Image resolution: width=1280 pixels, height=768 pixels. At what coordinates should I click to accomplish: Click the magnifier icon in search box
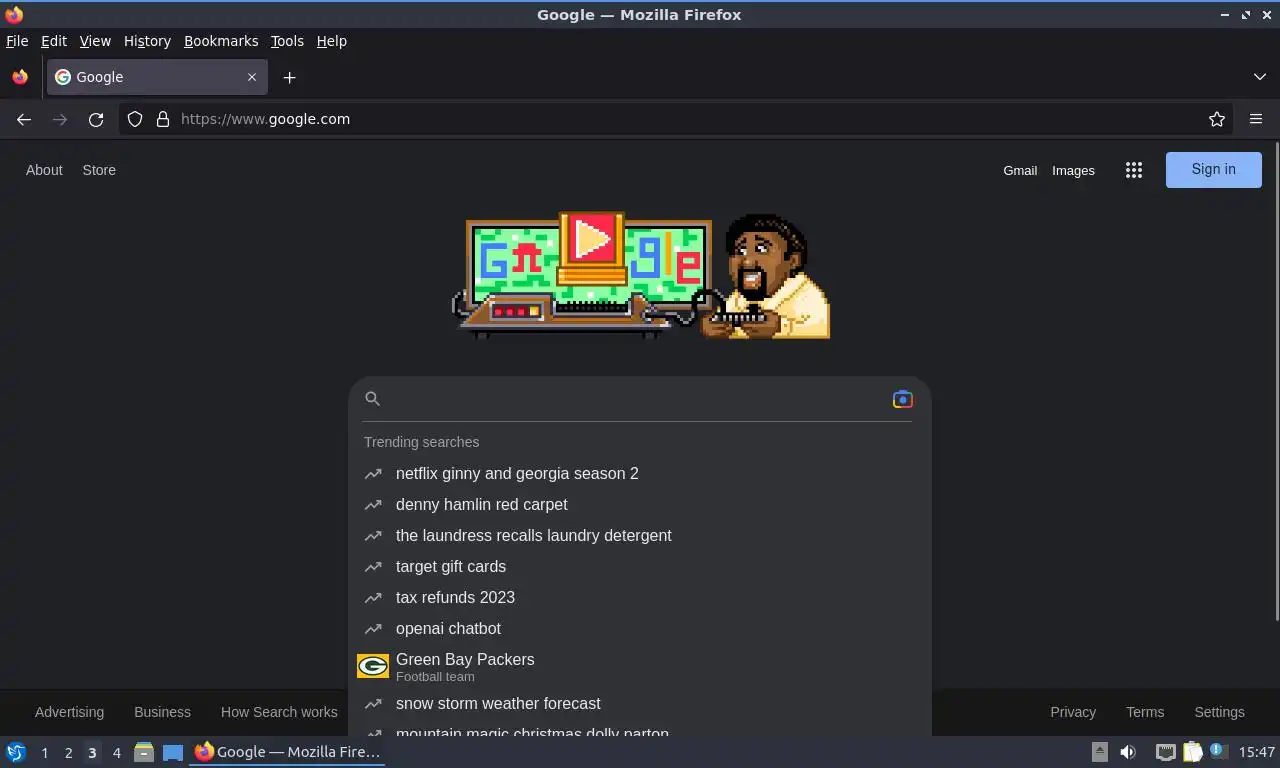372,399
